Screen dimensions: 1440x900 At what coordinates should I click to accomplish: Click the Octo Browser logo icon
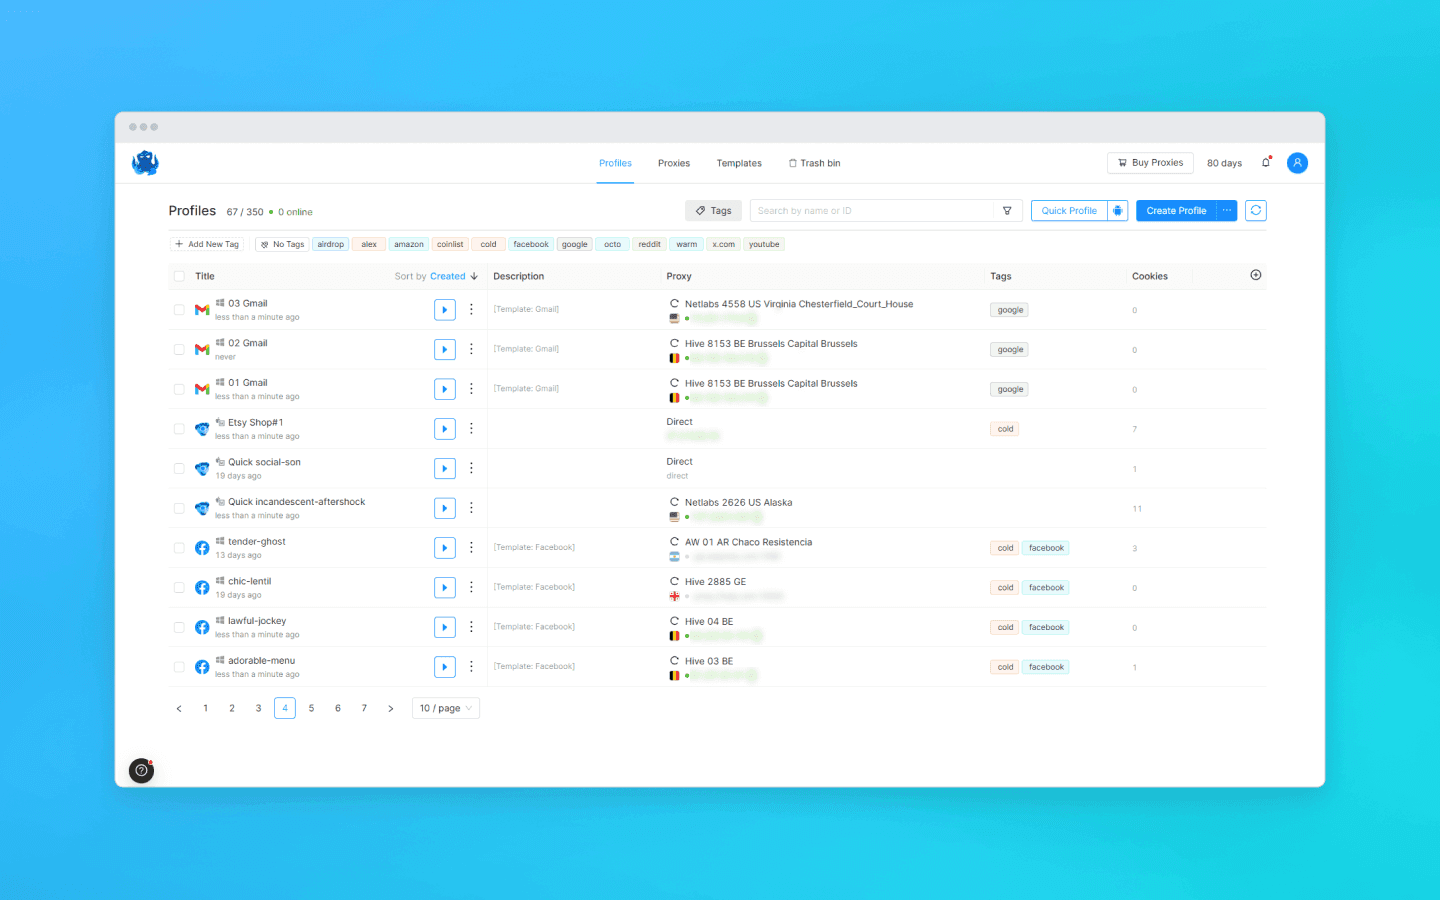(145, 163)
